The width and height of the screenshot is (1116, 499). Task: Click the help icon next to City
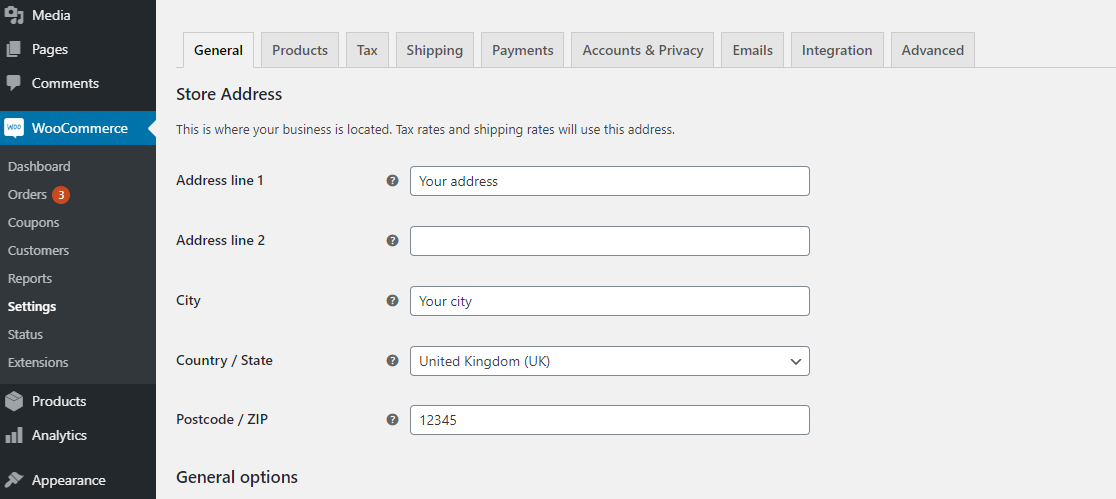click(x=392, y=300)
